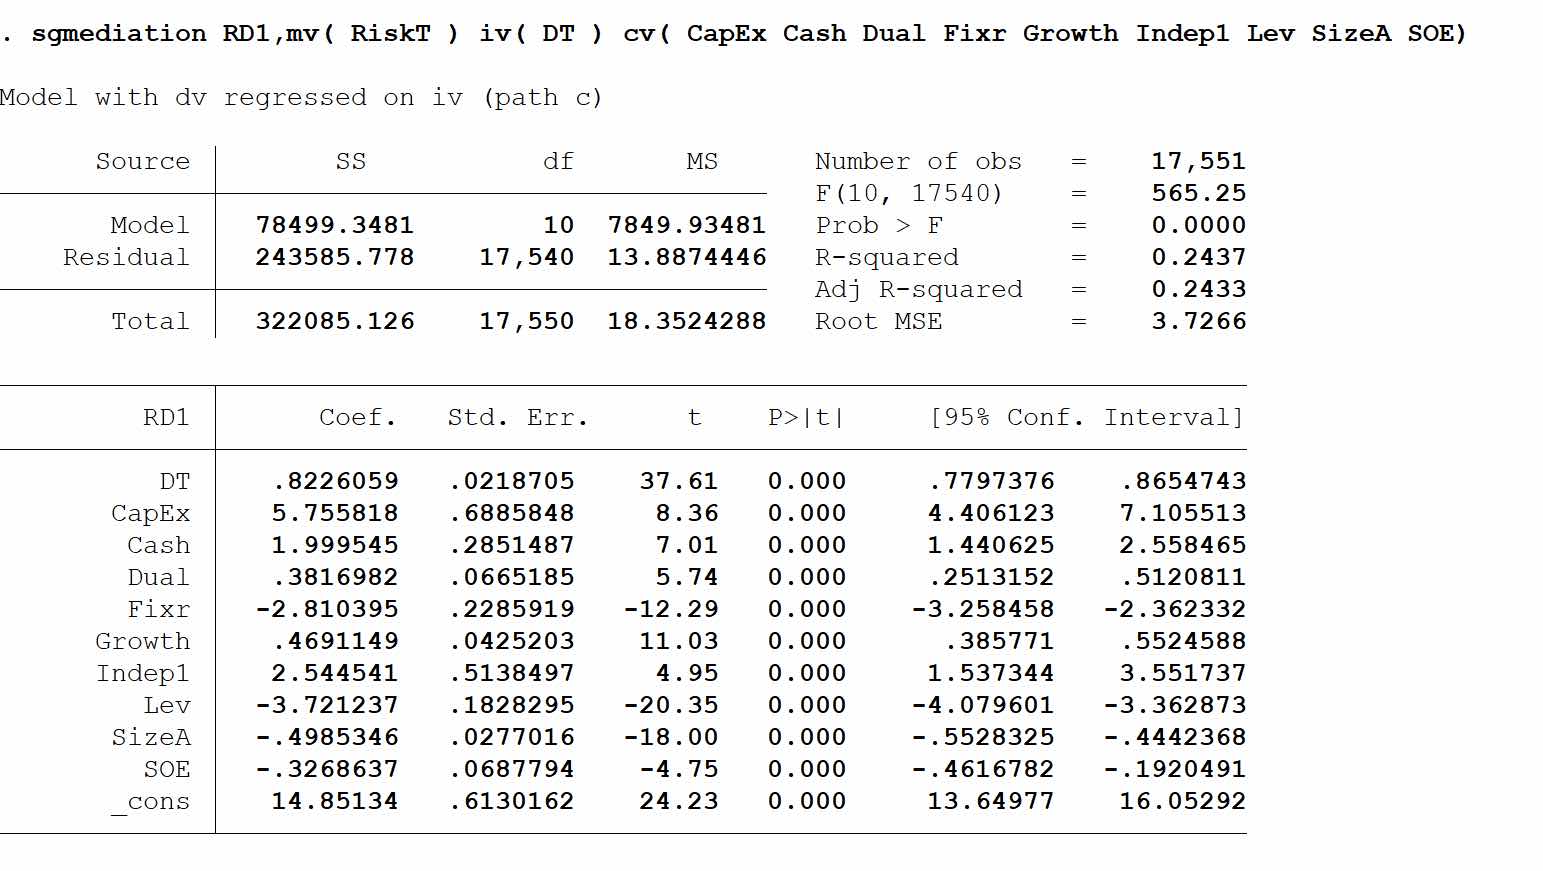1543x871 pixels.
Task: Click the Residual row label
Action: click(126, 258)
